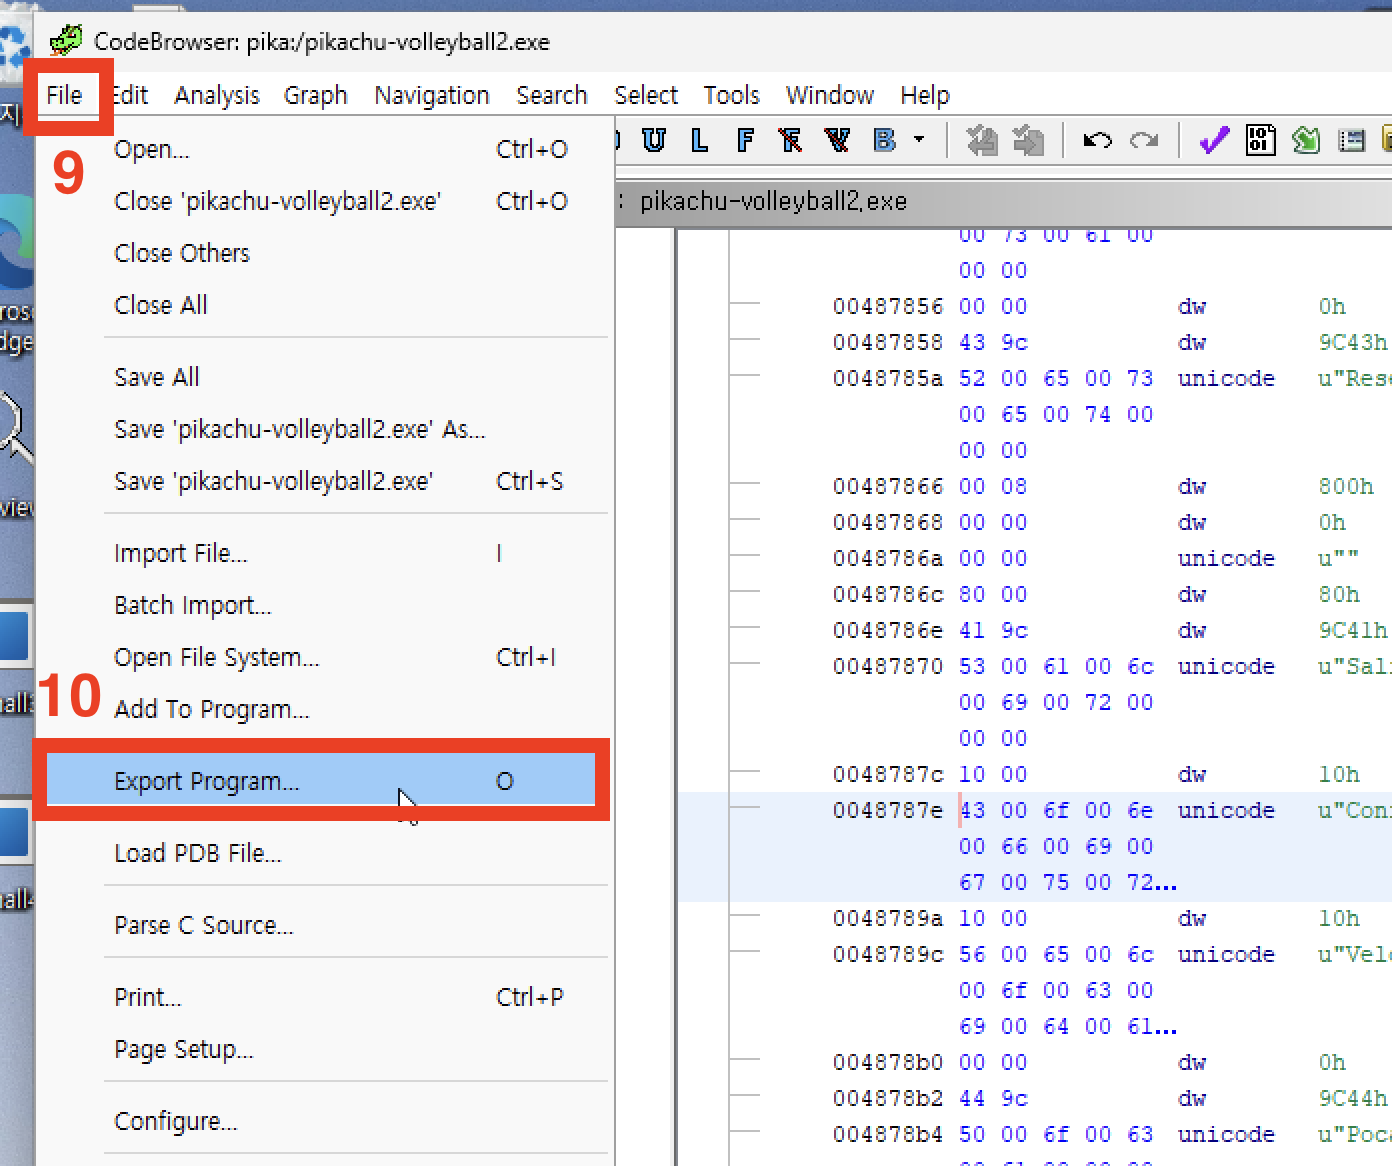Open the Help menu
This screenshot has height=1166, width=1392.
(925, 95)
